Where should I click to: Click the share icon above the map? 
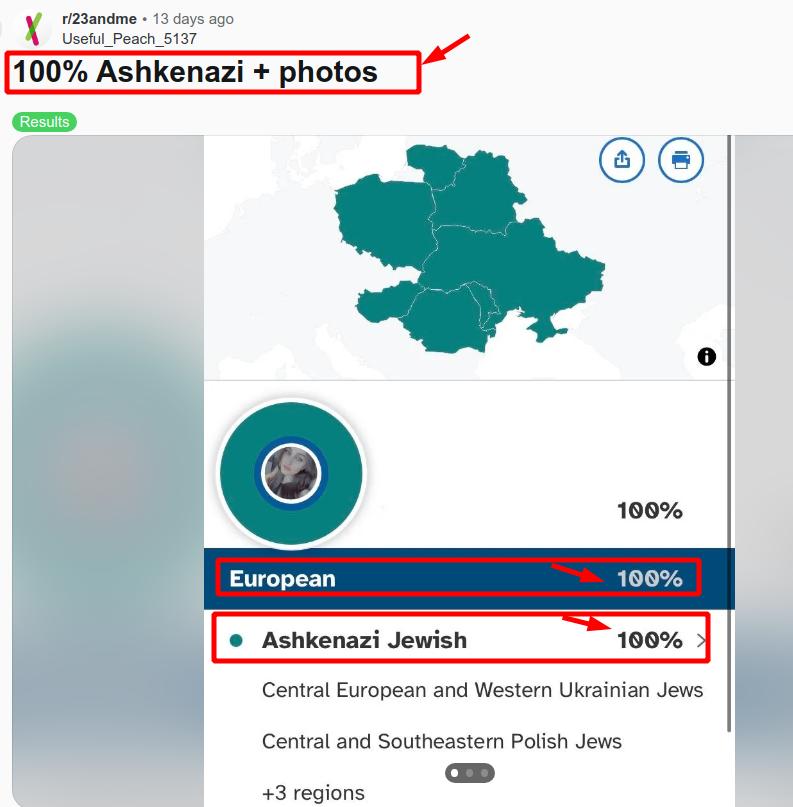[622, 160]
